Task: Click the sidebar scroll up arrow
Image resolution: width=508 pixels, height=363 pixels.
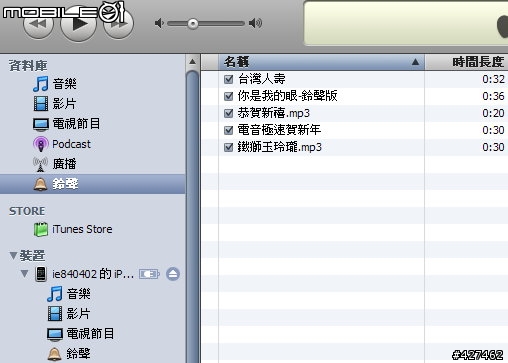Action: coord(192,62)
